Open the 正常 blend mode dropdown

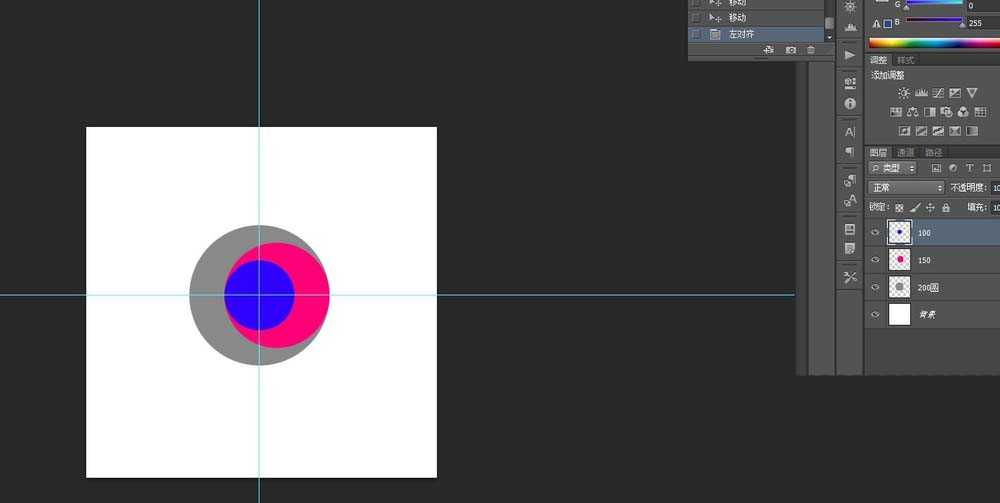(x=906, y=188)
